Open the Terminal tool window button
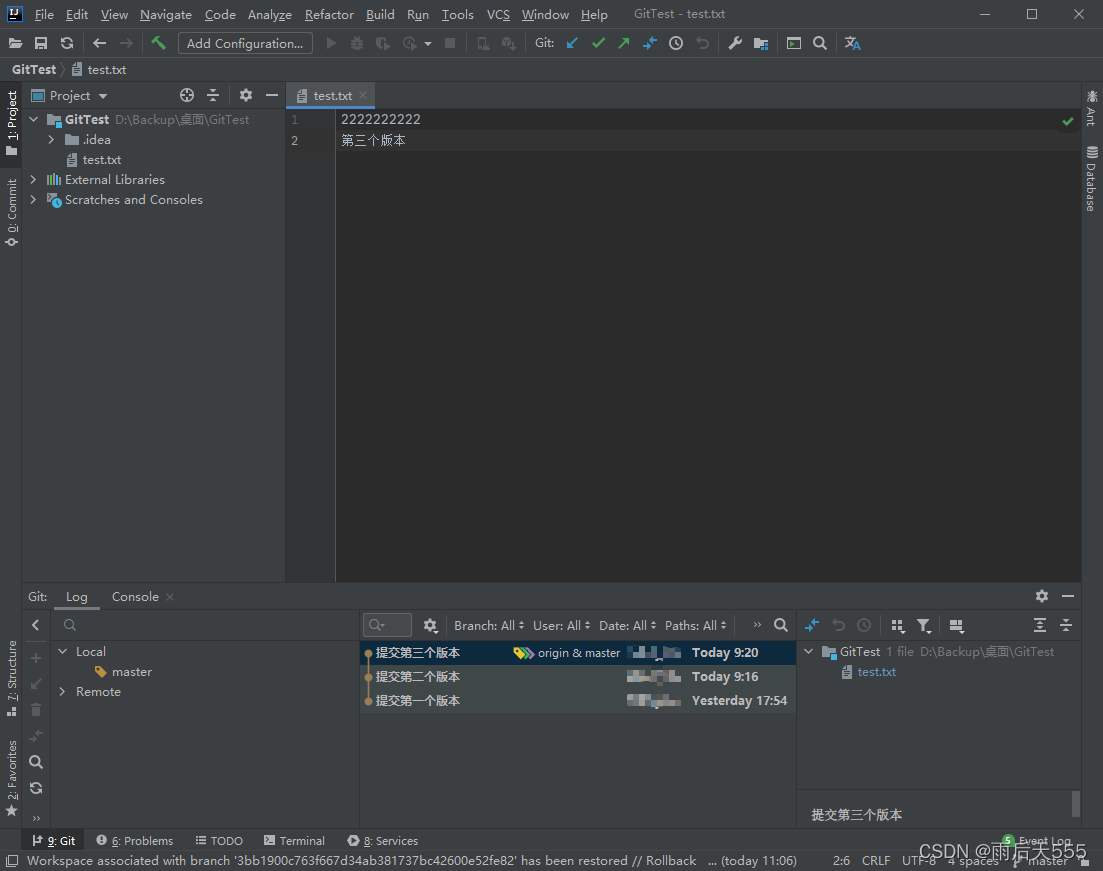 click(294, 841)
